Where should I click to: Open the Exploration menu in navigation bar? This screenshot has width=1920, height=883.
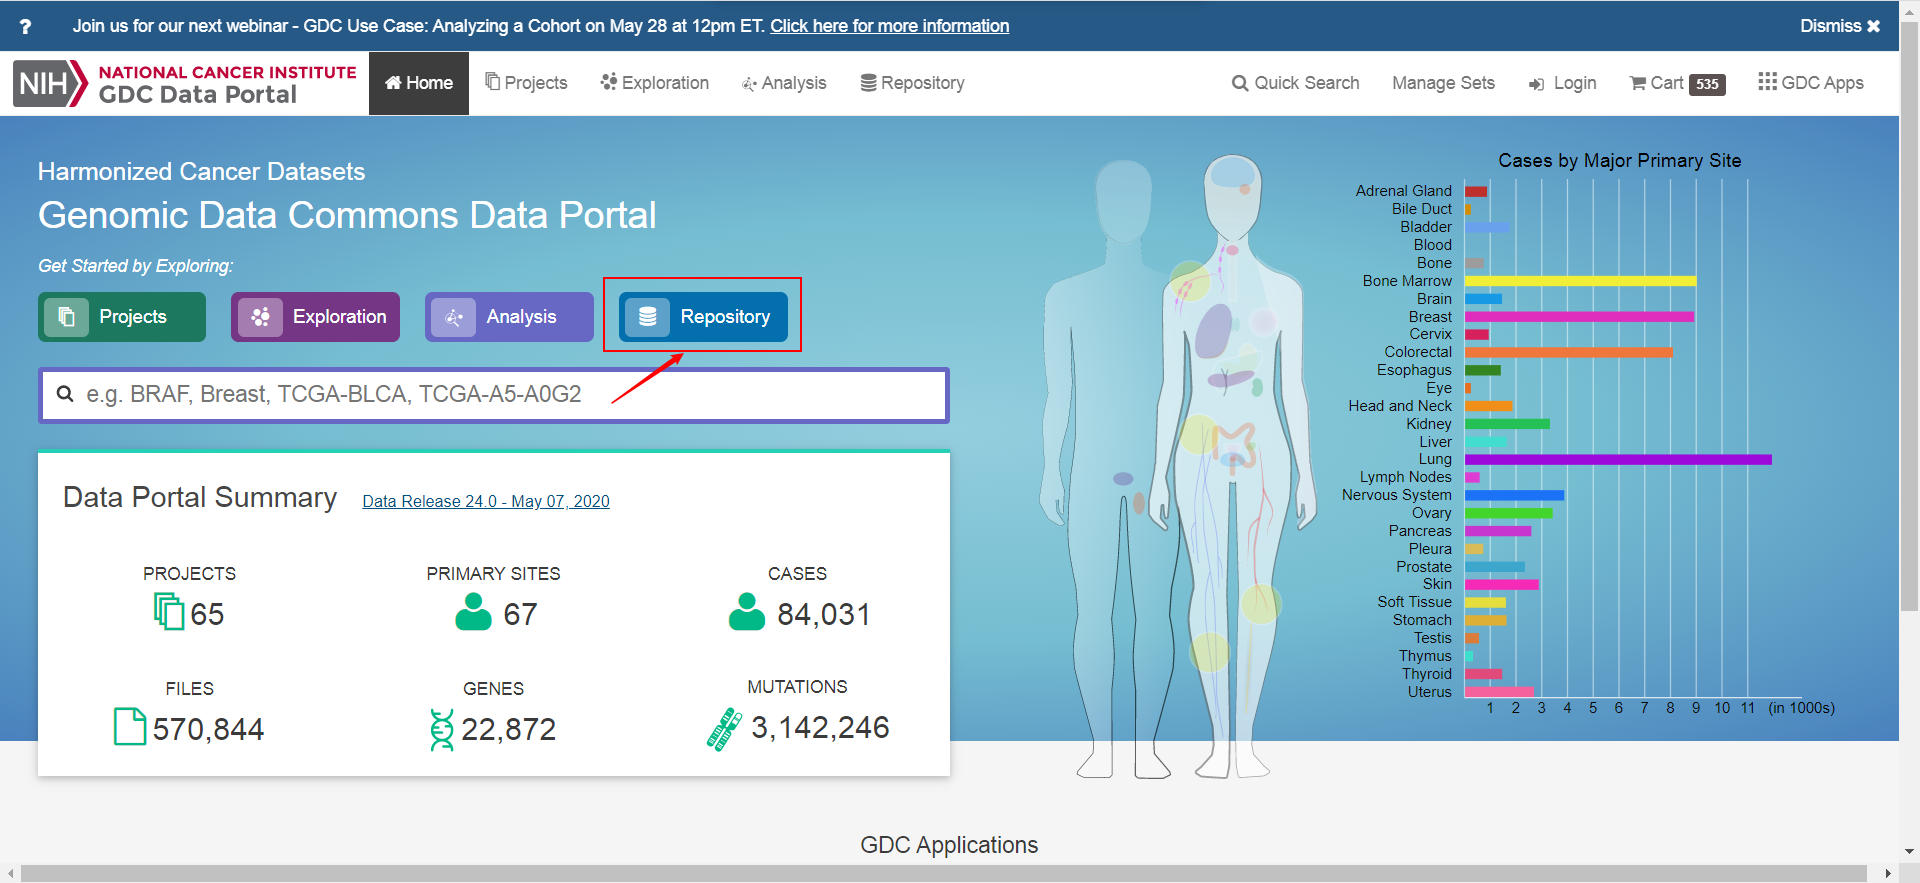tap(655, 83)
